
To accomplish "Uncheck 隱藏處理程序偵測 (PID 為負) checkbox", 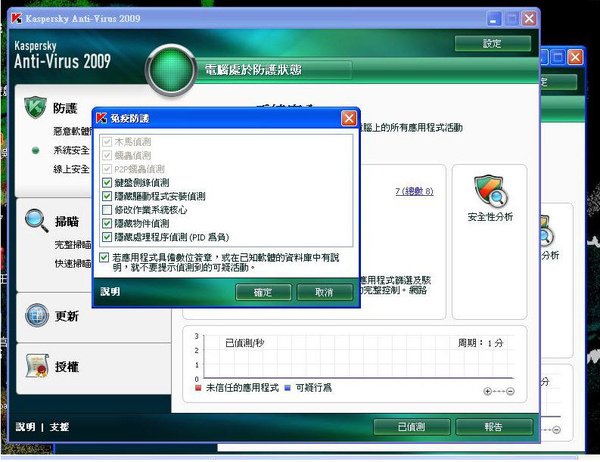I will tap(107, 237).
